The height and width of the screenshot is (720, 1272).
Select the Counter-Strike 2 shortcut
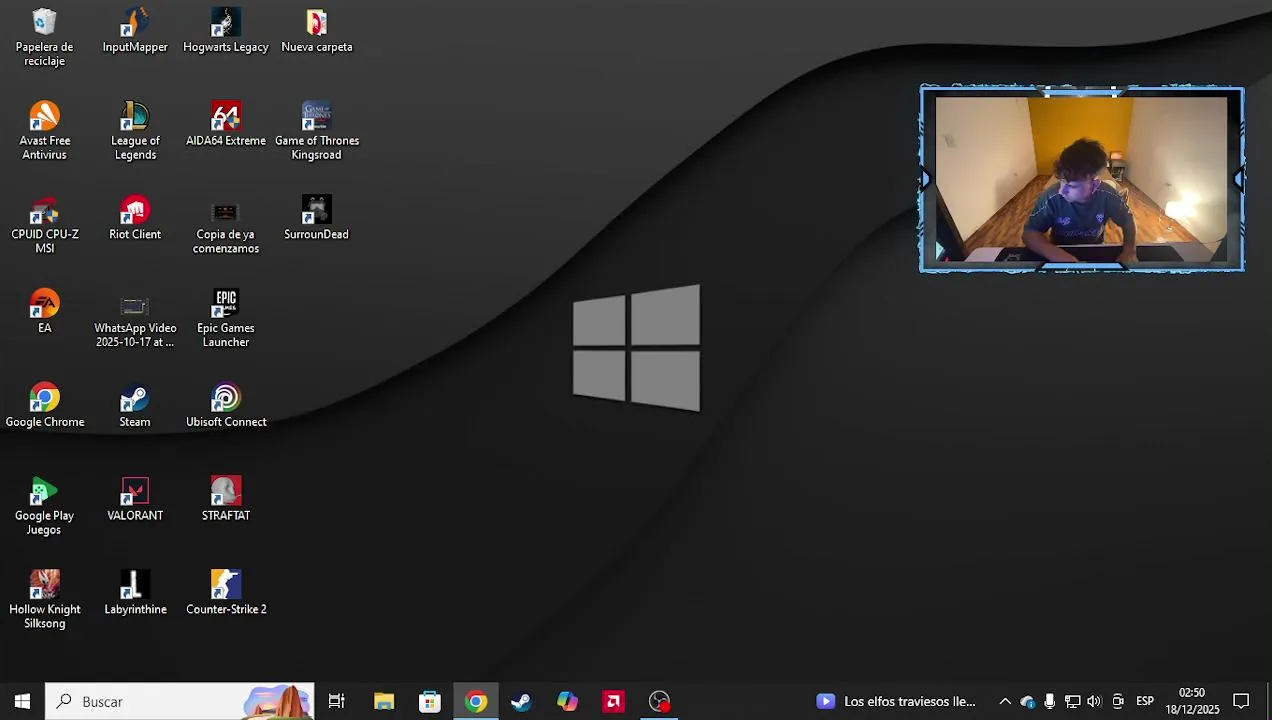[226, 593]
